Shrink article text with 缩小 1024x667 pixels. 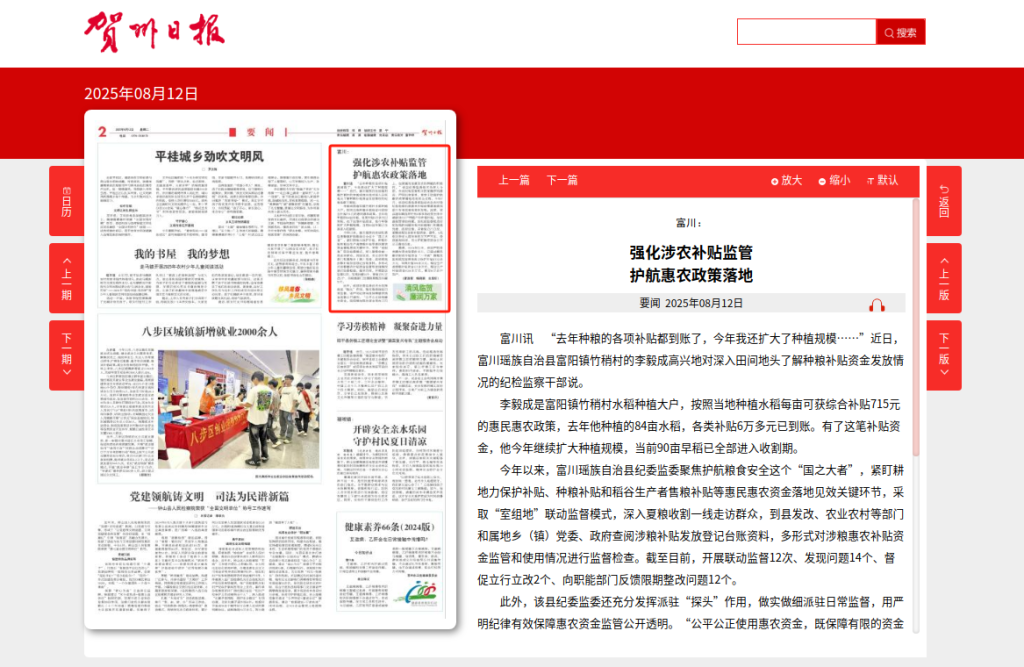[834, 180]
